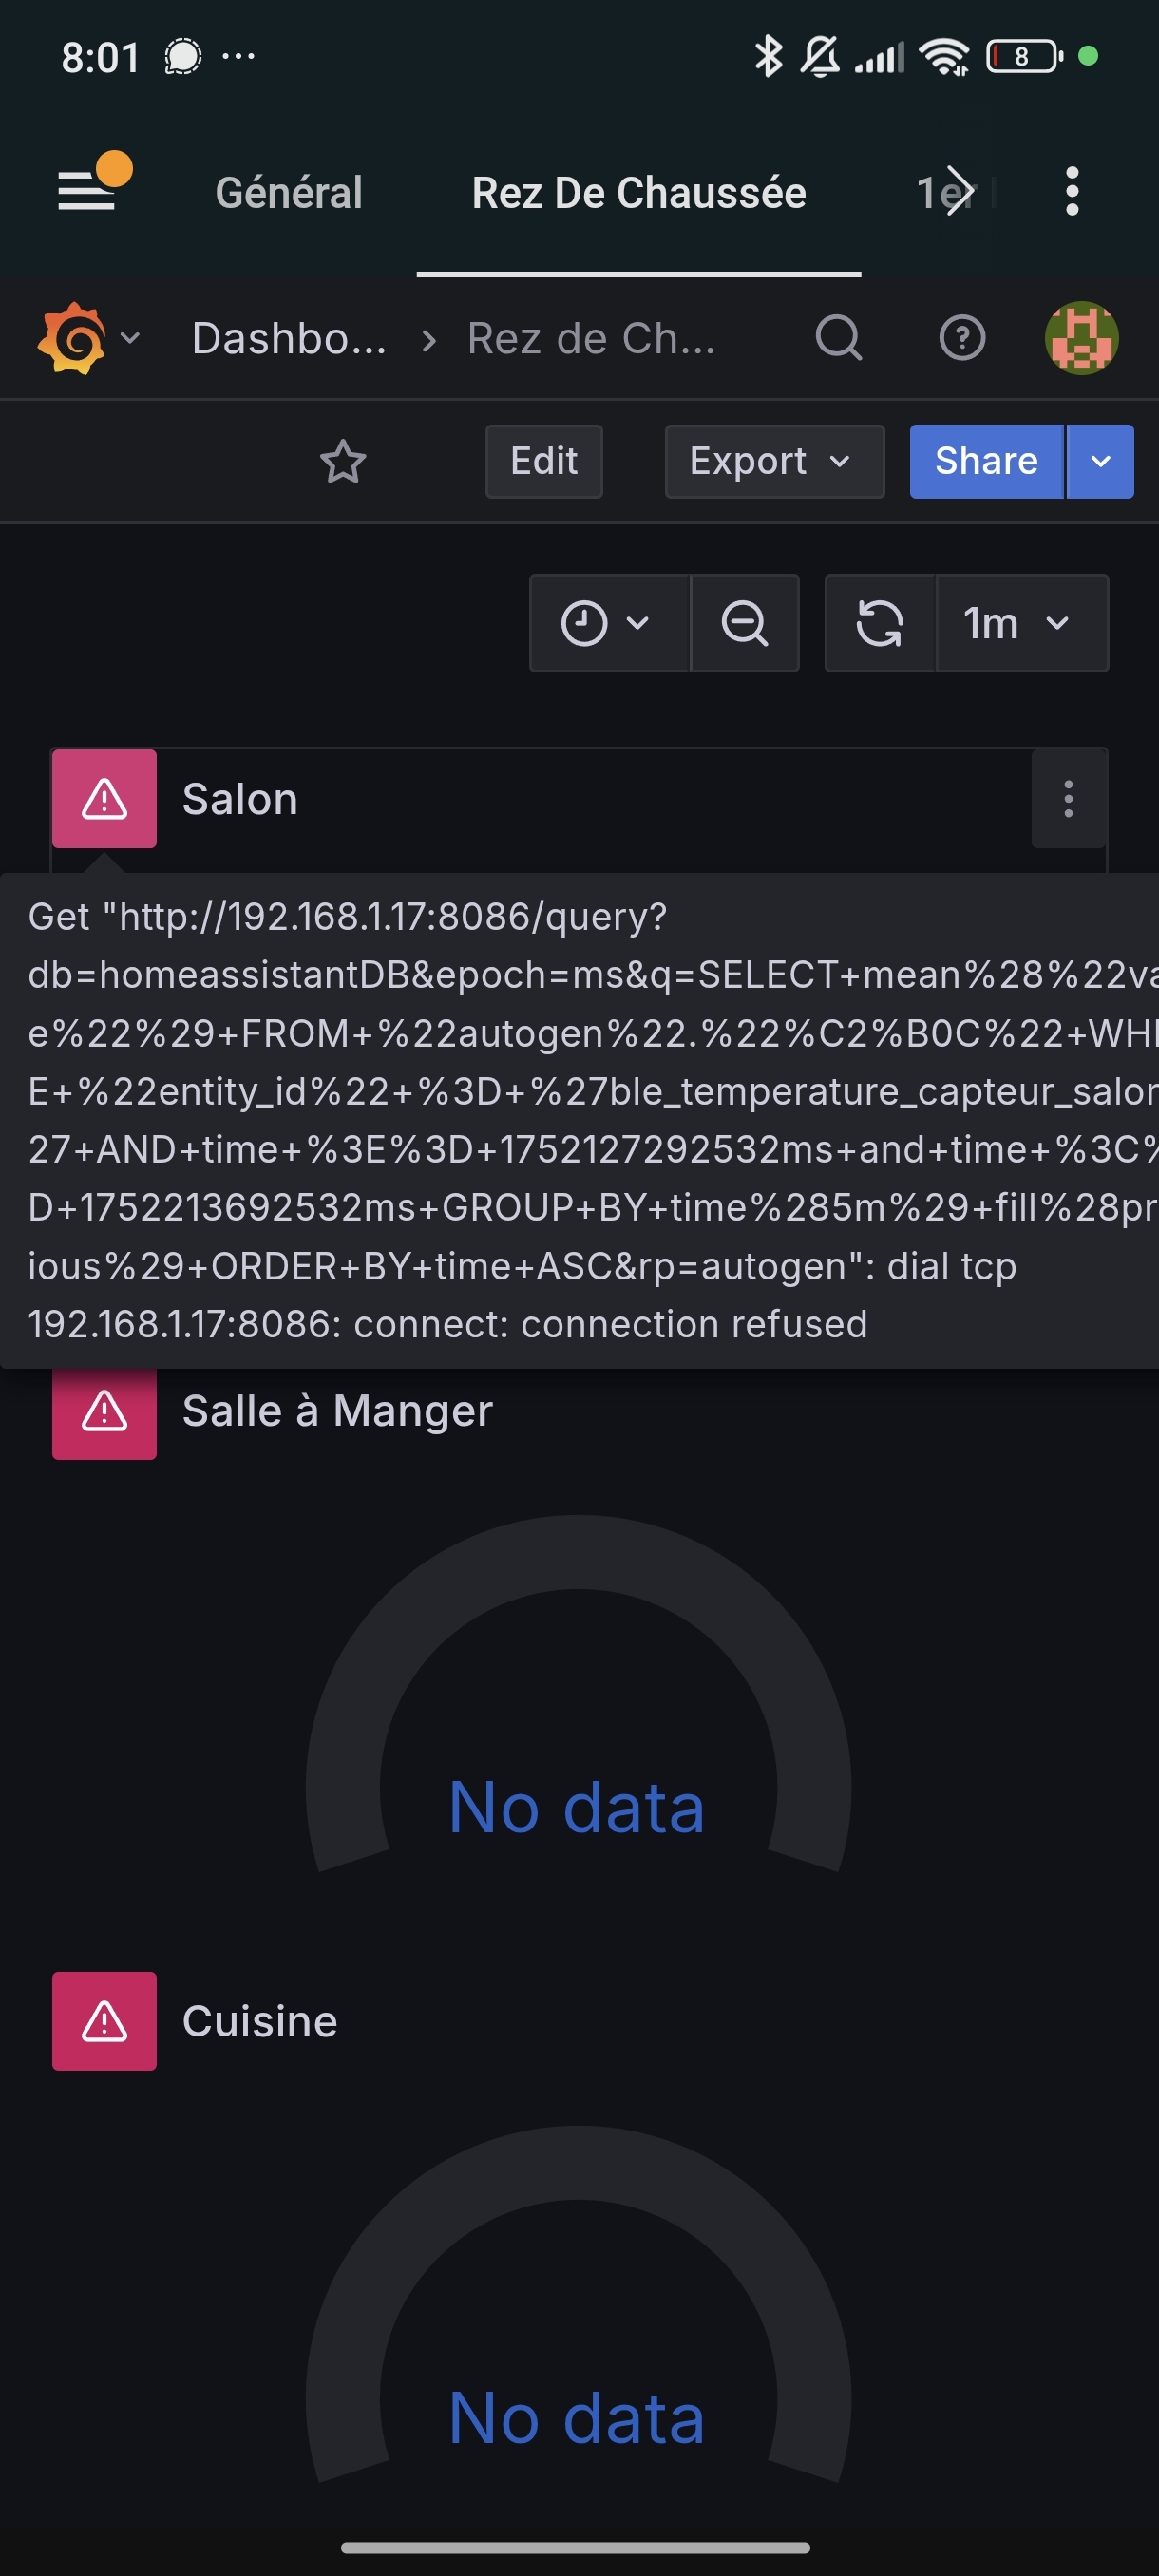Viewport: 1159px width, 2576px height.
Task: Switch to the Général tab
Action: [x=289, y=192]
